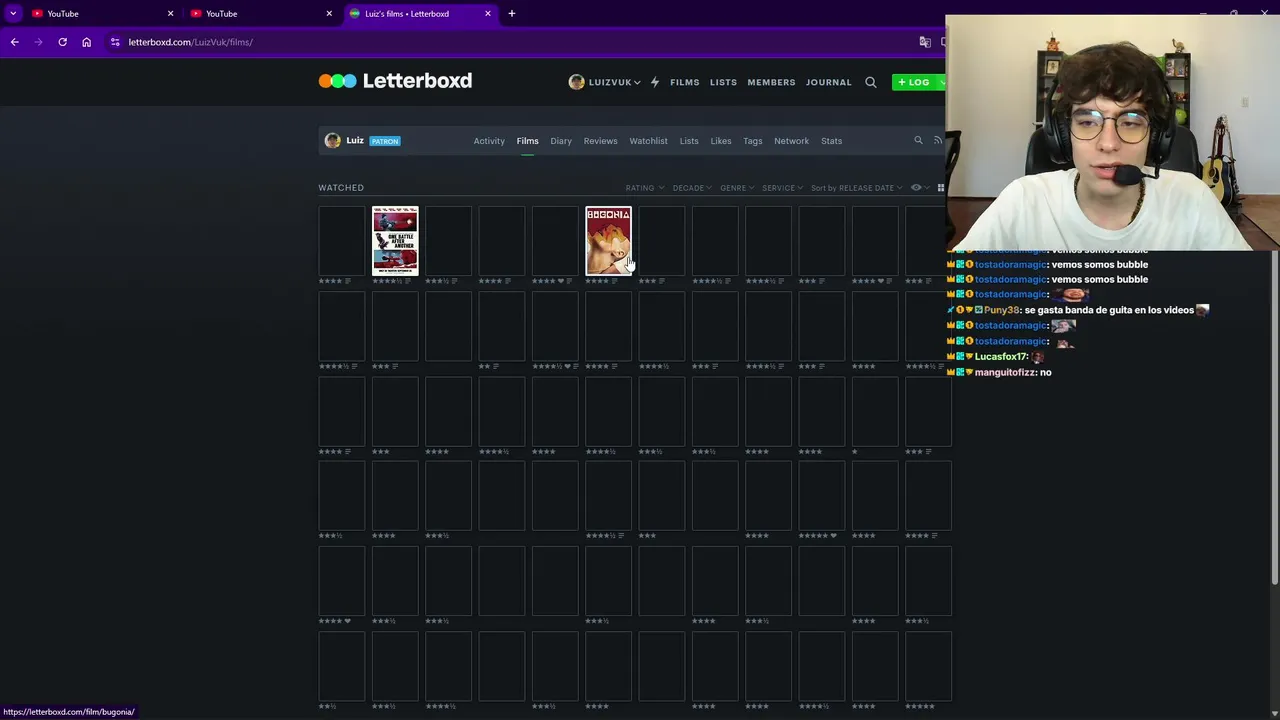This screenshot has width=1280, height=720.
Task: Expand the GENRE filter dropdown
Action: pos(737,188)
